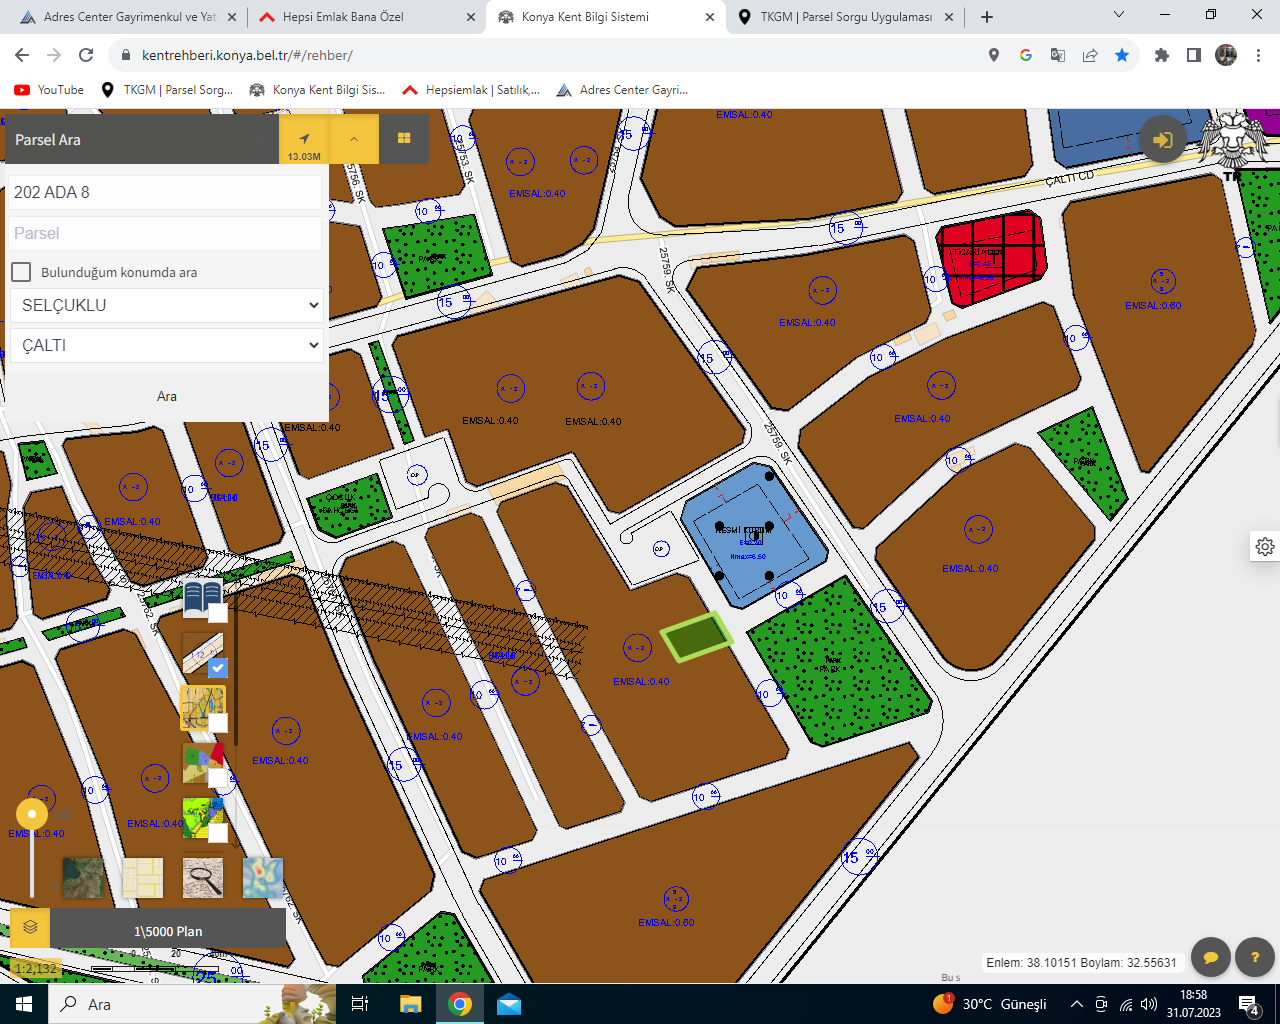
Task: Click the open book layer icon
Action: click(x=202, y=597)
